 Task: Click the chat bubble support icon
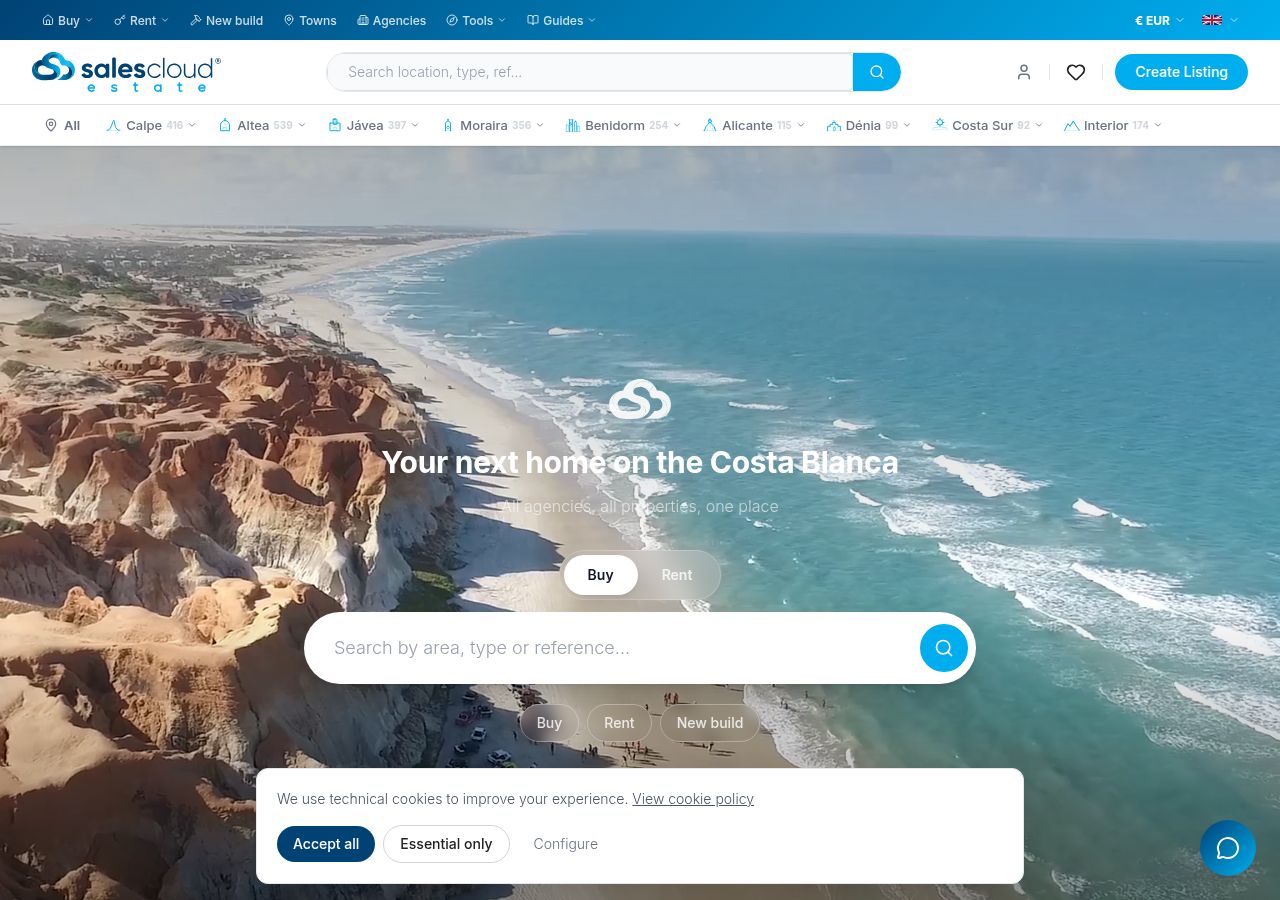coord(1227,848)
